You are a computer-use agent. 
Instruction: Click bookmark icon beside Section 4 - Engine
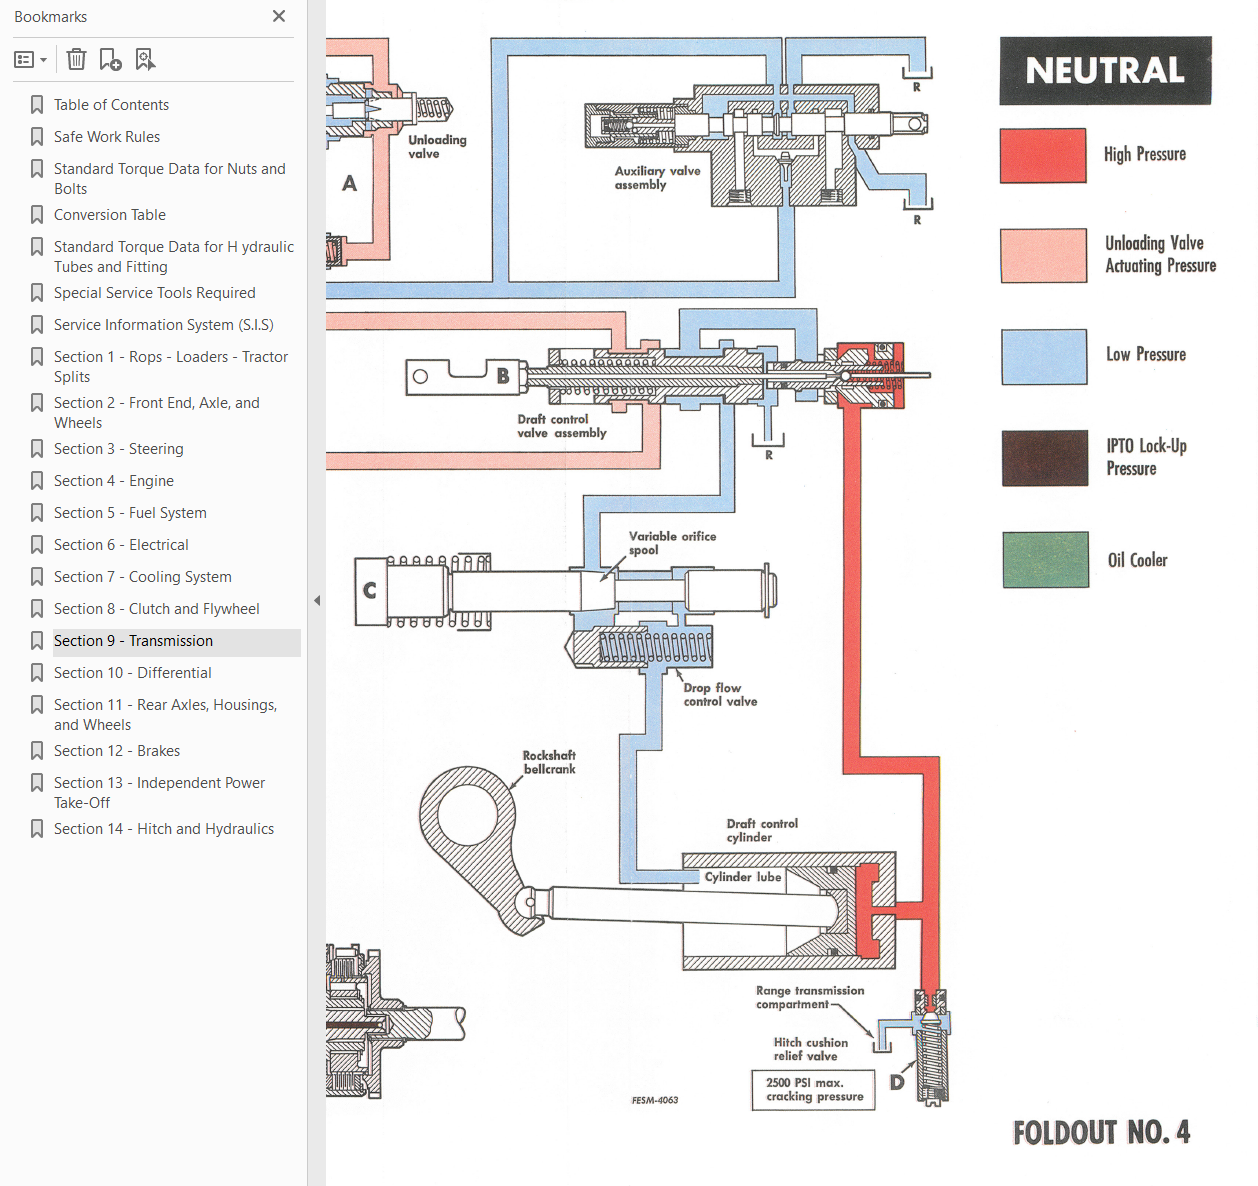(x=37, y=481)
